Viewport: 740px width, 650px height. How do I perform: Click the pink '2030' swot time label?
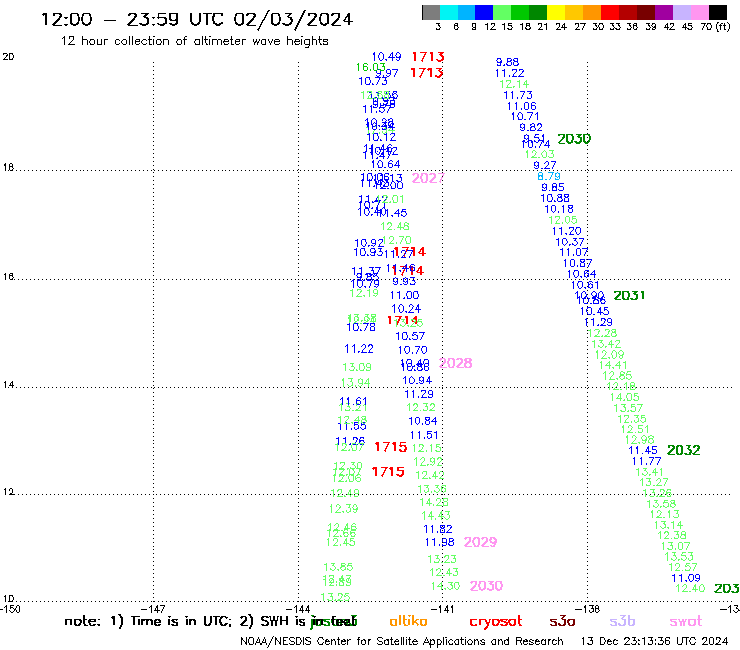coord(487,586)
